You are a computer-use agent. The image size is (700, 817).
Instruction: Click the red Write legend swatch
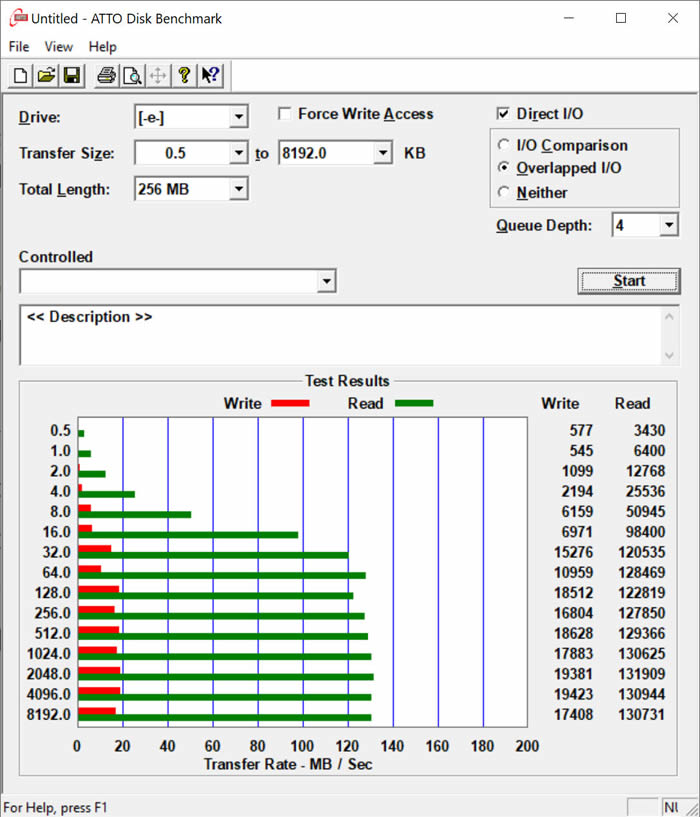pyautogui.click(x=290, y=403)
